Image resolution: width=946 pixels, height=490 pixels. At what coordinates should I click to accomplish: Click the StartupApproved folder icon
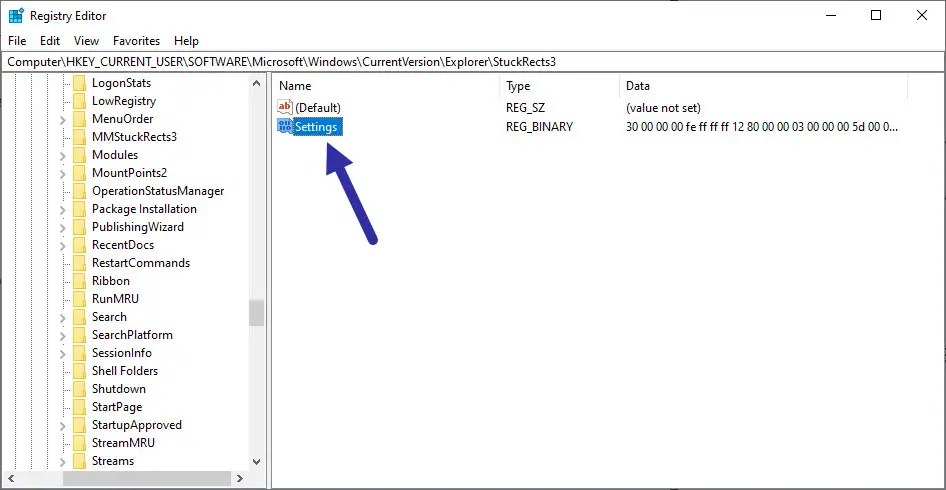click(x=79, y=425)
